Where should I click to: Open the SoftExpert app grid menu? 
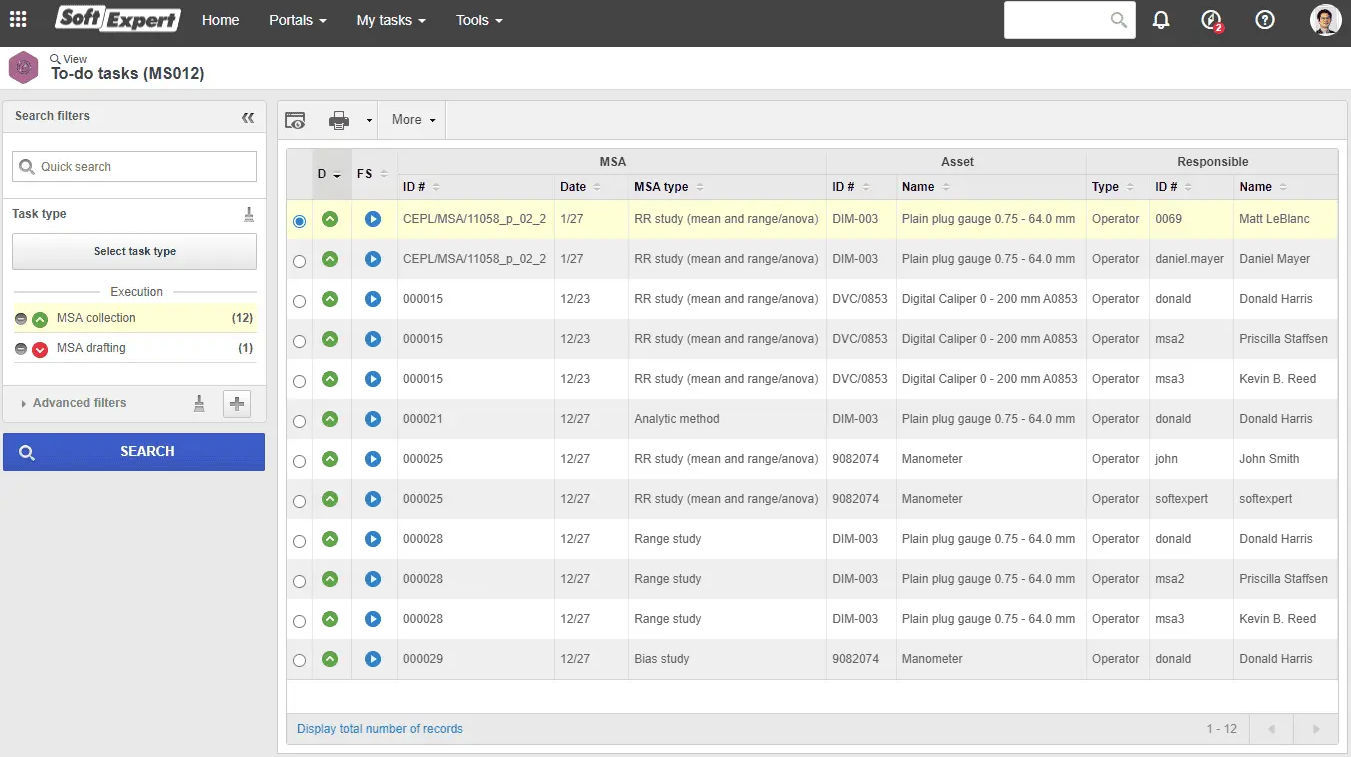point(18,19)
